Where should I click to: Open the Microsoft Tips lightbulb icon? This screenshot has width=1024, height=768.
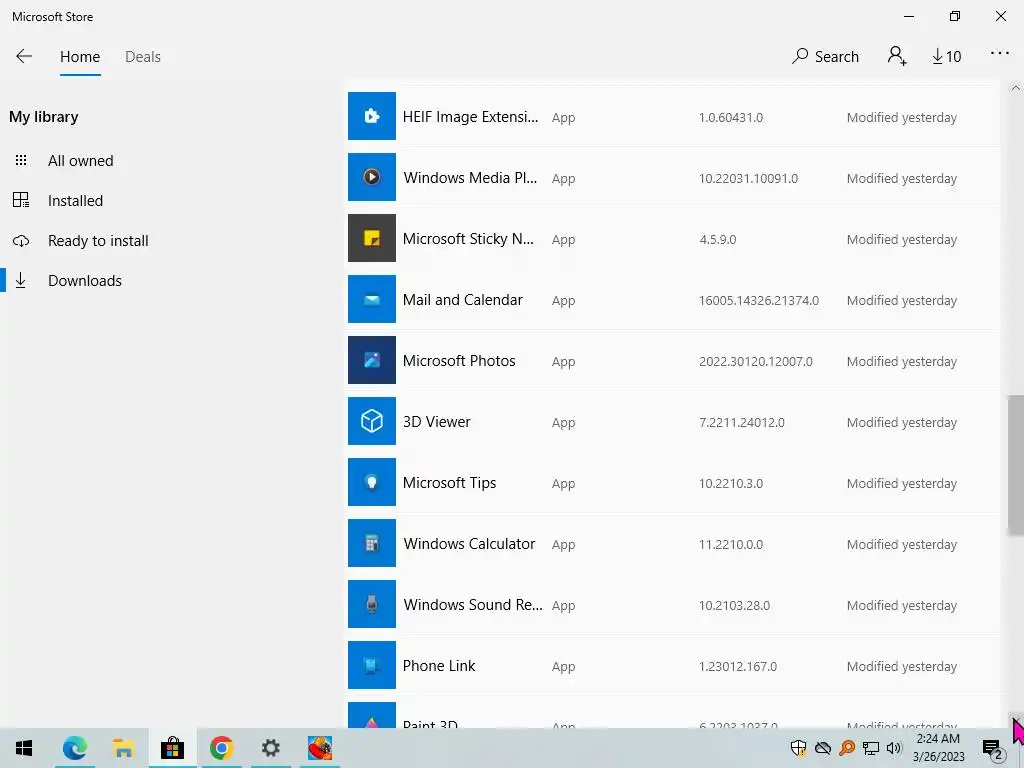point(372,482)
